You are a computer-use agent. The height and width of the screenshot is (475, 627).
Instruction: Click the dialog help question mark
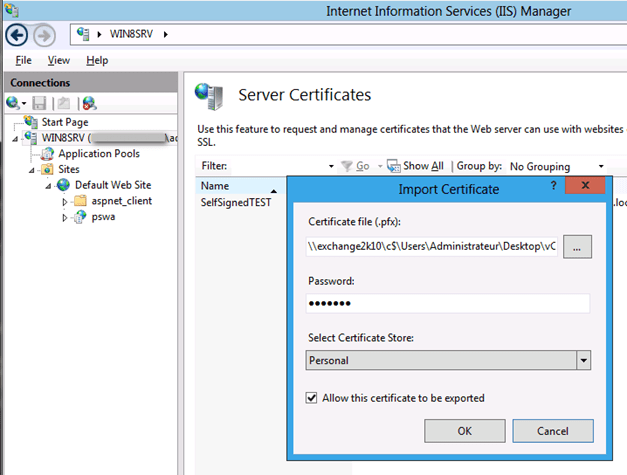[x=553, y=187]
